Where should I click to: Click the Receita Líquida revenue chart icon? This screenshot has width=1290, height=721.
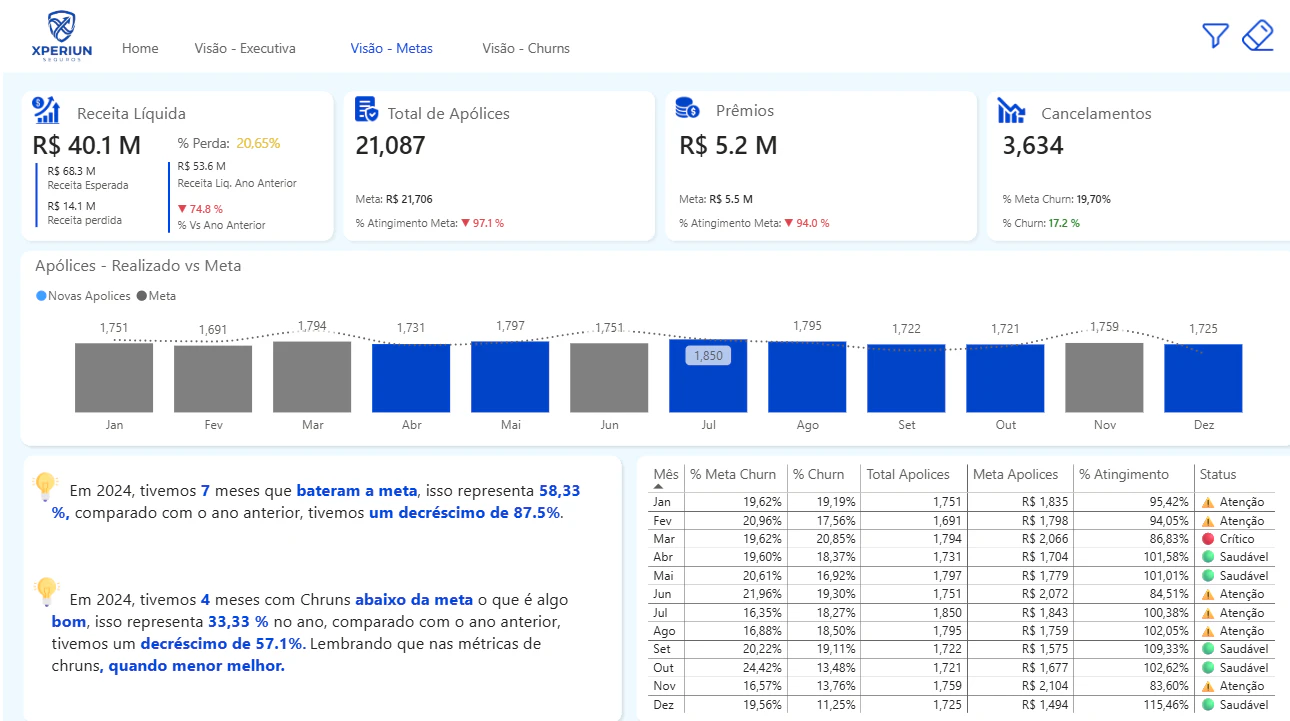(47, 110)
